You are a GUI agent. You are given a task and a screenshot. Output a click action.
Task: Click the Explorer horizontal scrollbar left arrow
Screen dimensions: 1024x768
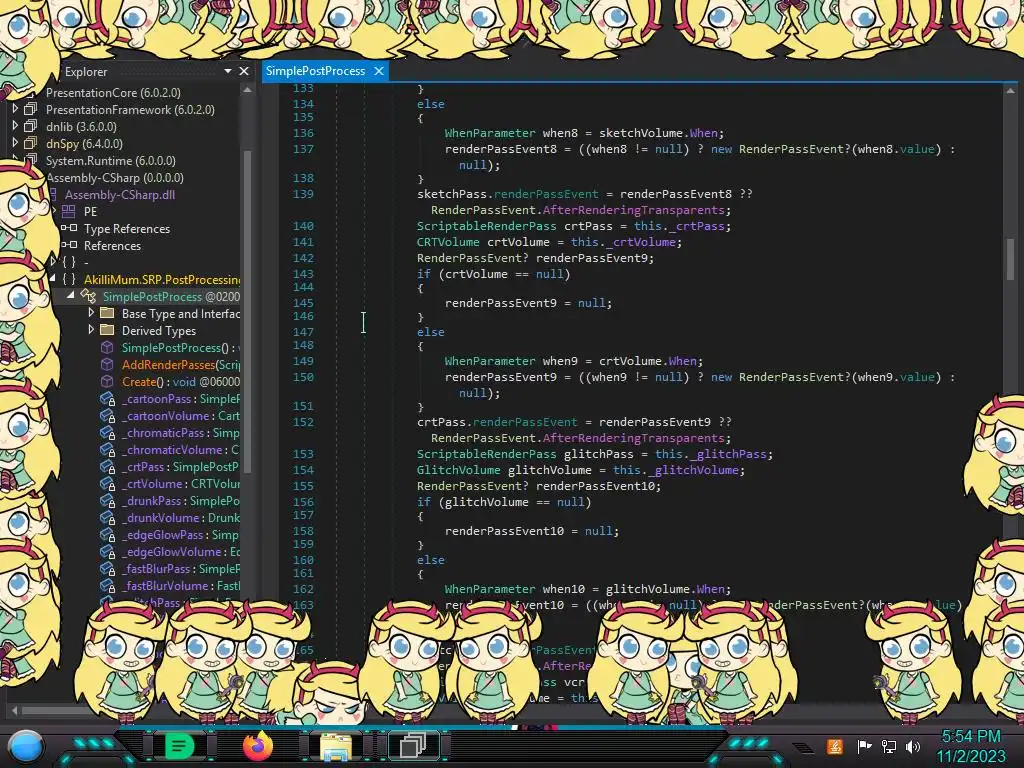14,710
